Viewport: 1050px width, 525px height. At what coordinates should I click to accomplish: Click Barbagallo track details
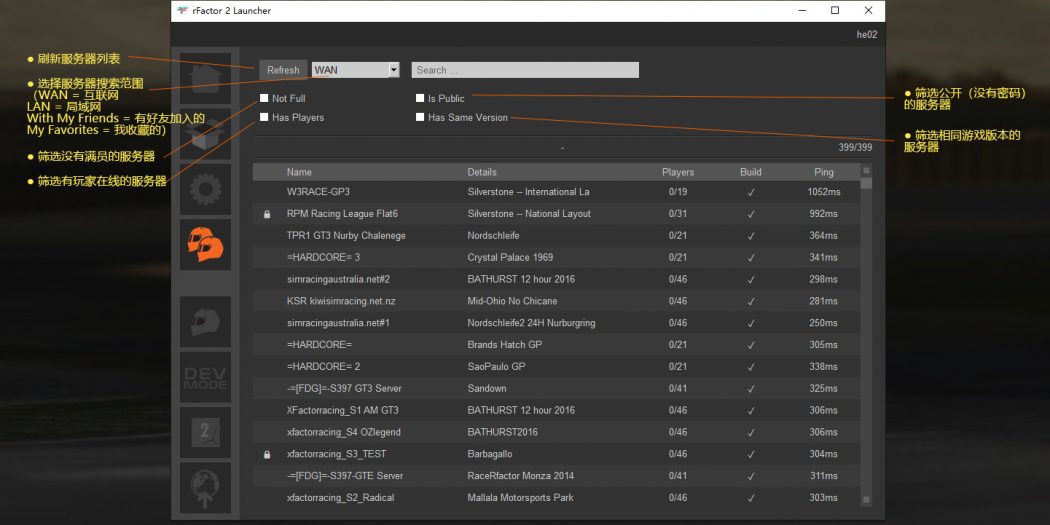click(x=490, y=455)
